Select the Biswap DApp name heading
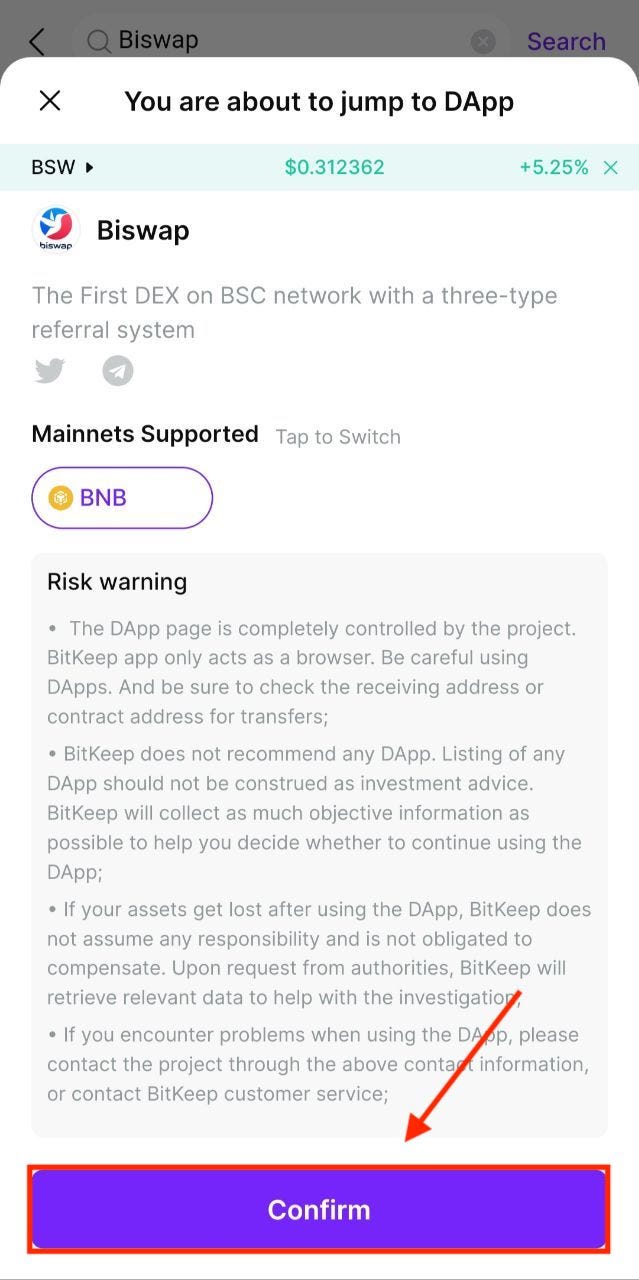This screenshot has width=639, height=1280. (x=143, y=230)
